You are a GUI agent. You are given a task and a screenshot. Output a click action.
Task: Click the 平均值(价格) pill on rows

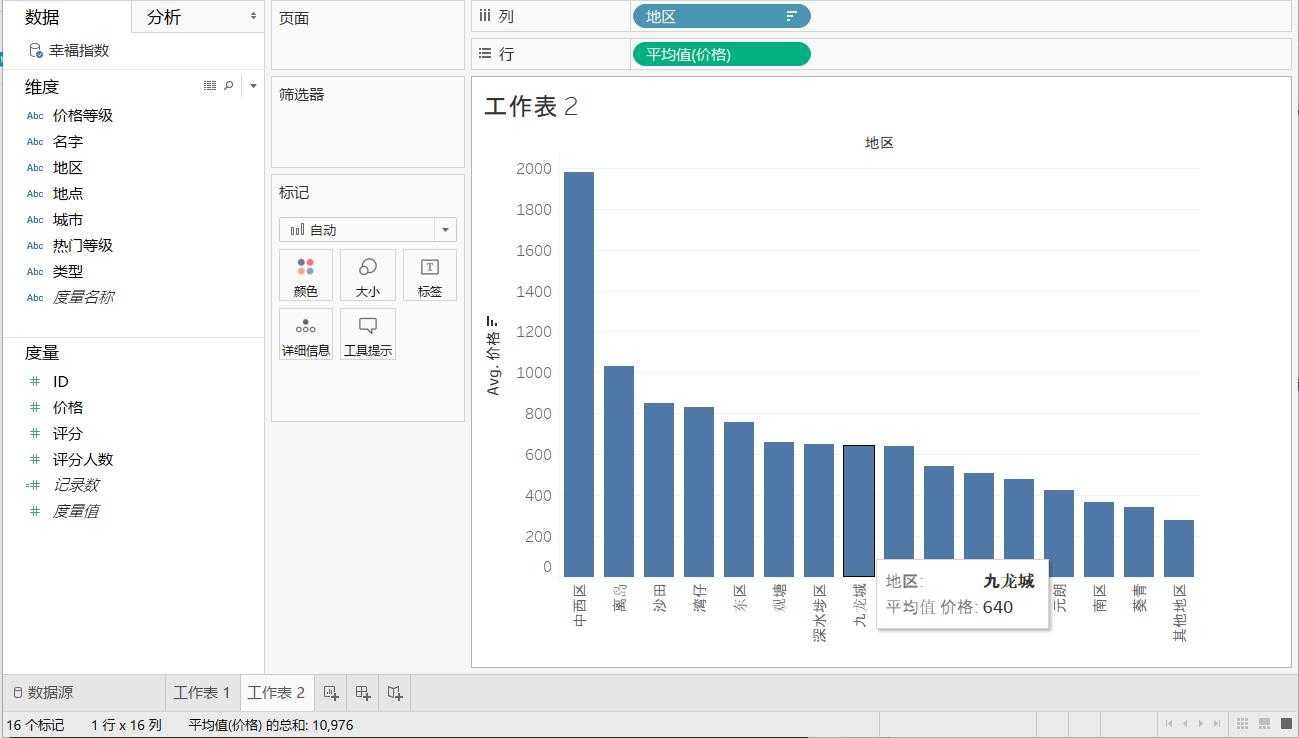click(x=721, y=54)
